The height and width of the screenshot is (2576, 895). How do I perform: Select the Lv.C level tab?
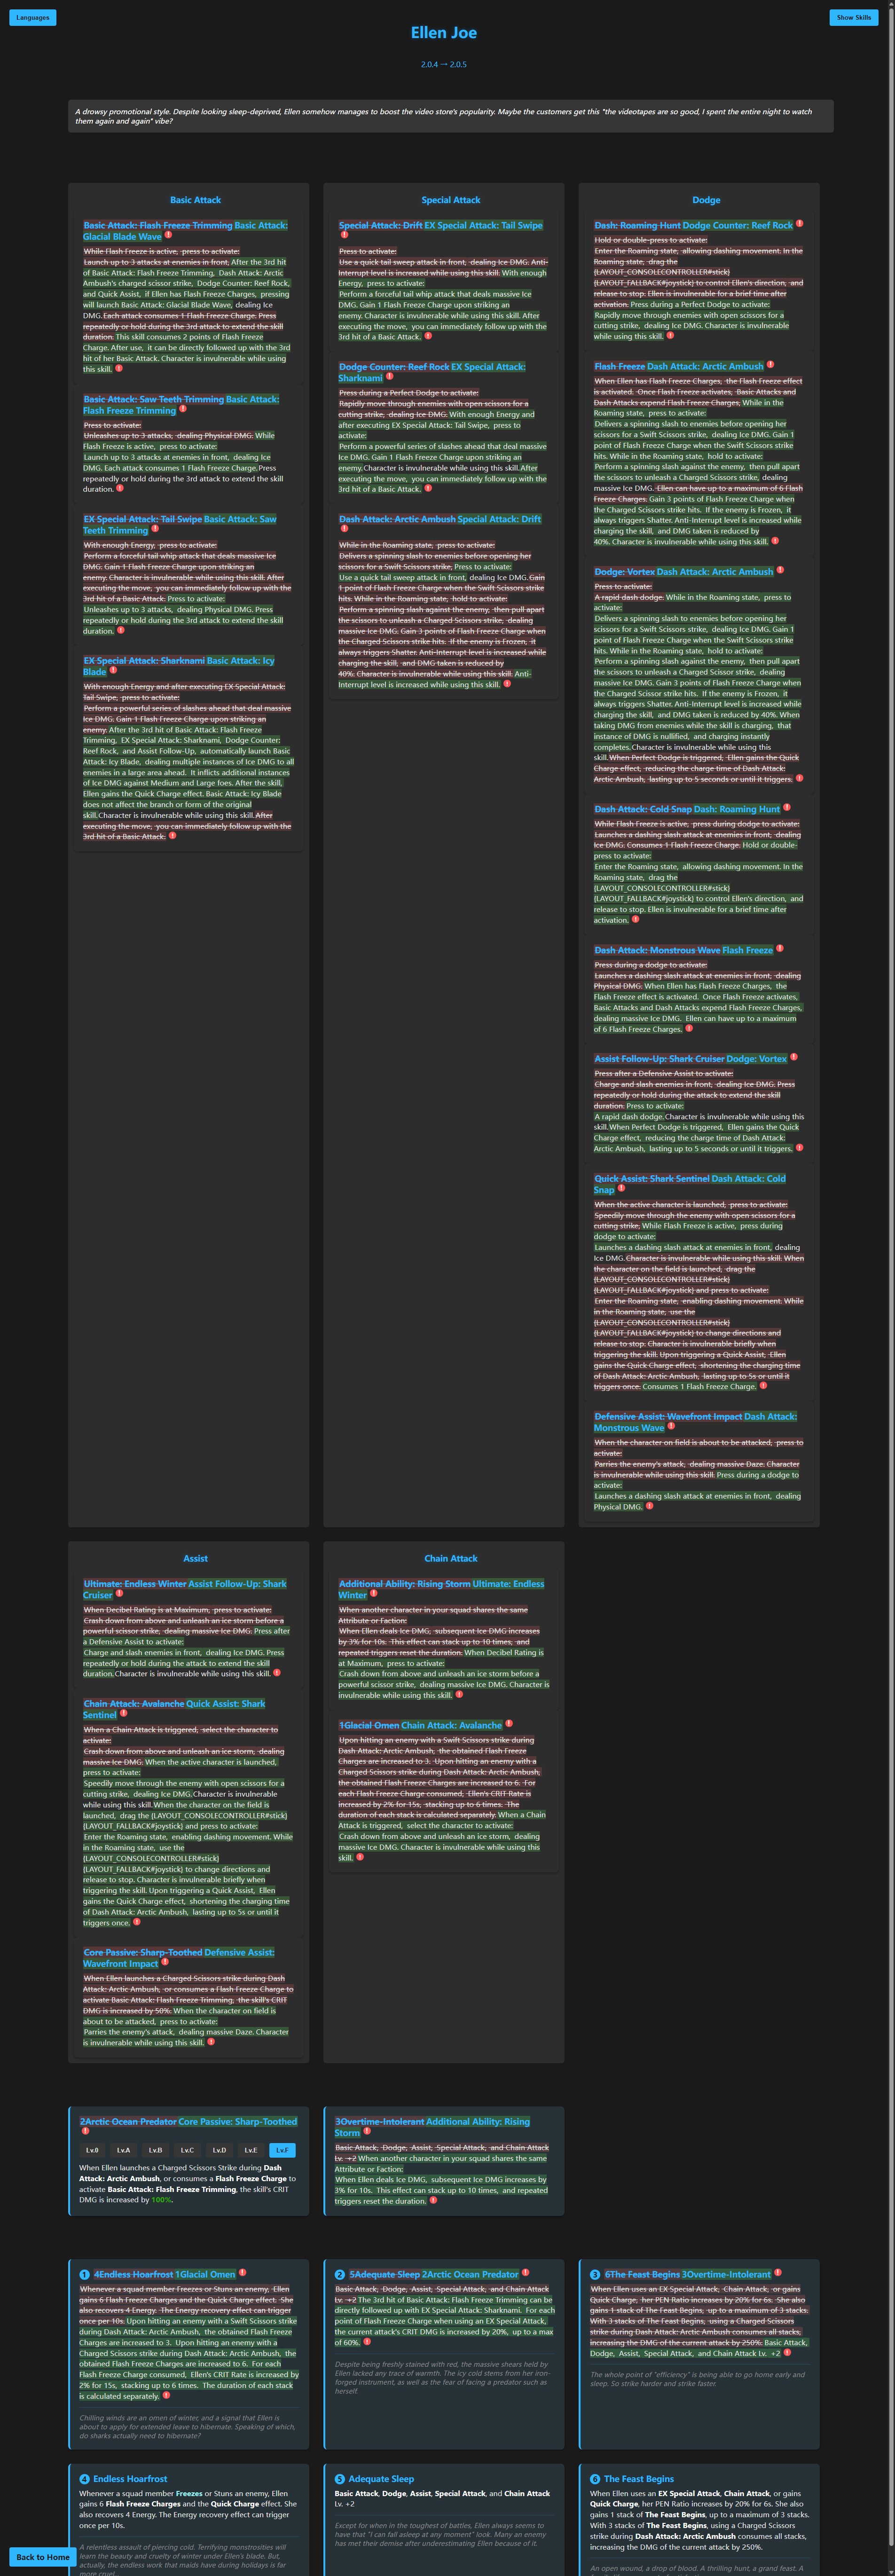(x=187, y=2150)
